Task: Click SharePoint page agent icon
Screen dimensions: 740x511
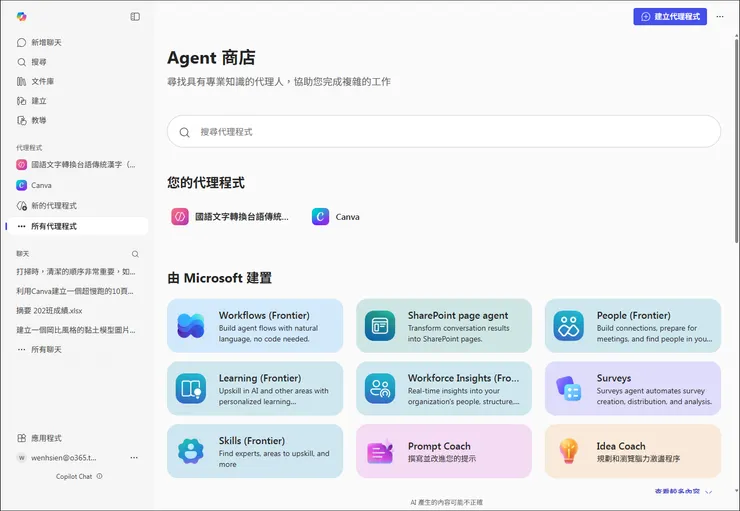Action: pyautogui.click(x=380, y=326)
